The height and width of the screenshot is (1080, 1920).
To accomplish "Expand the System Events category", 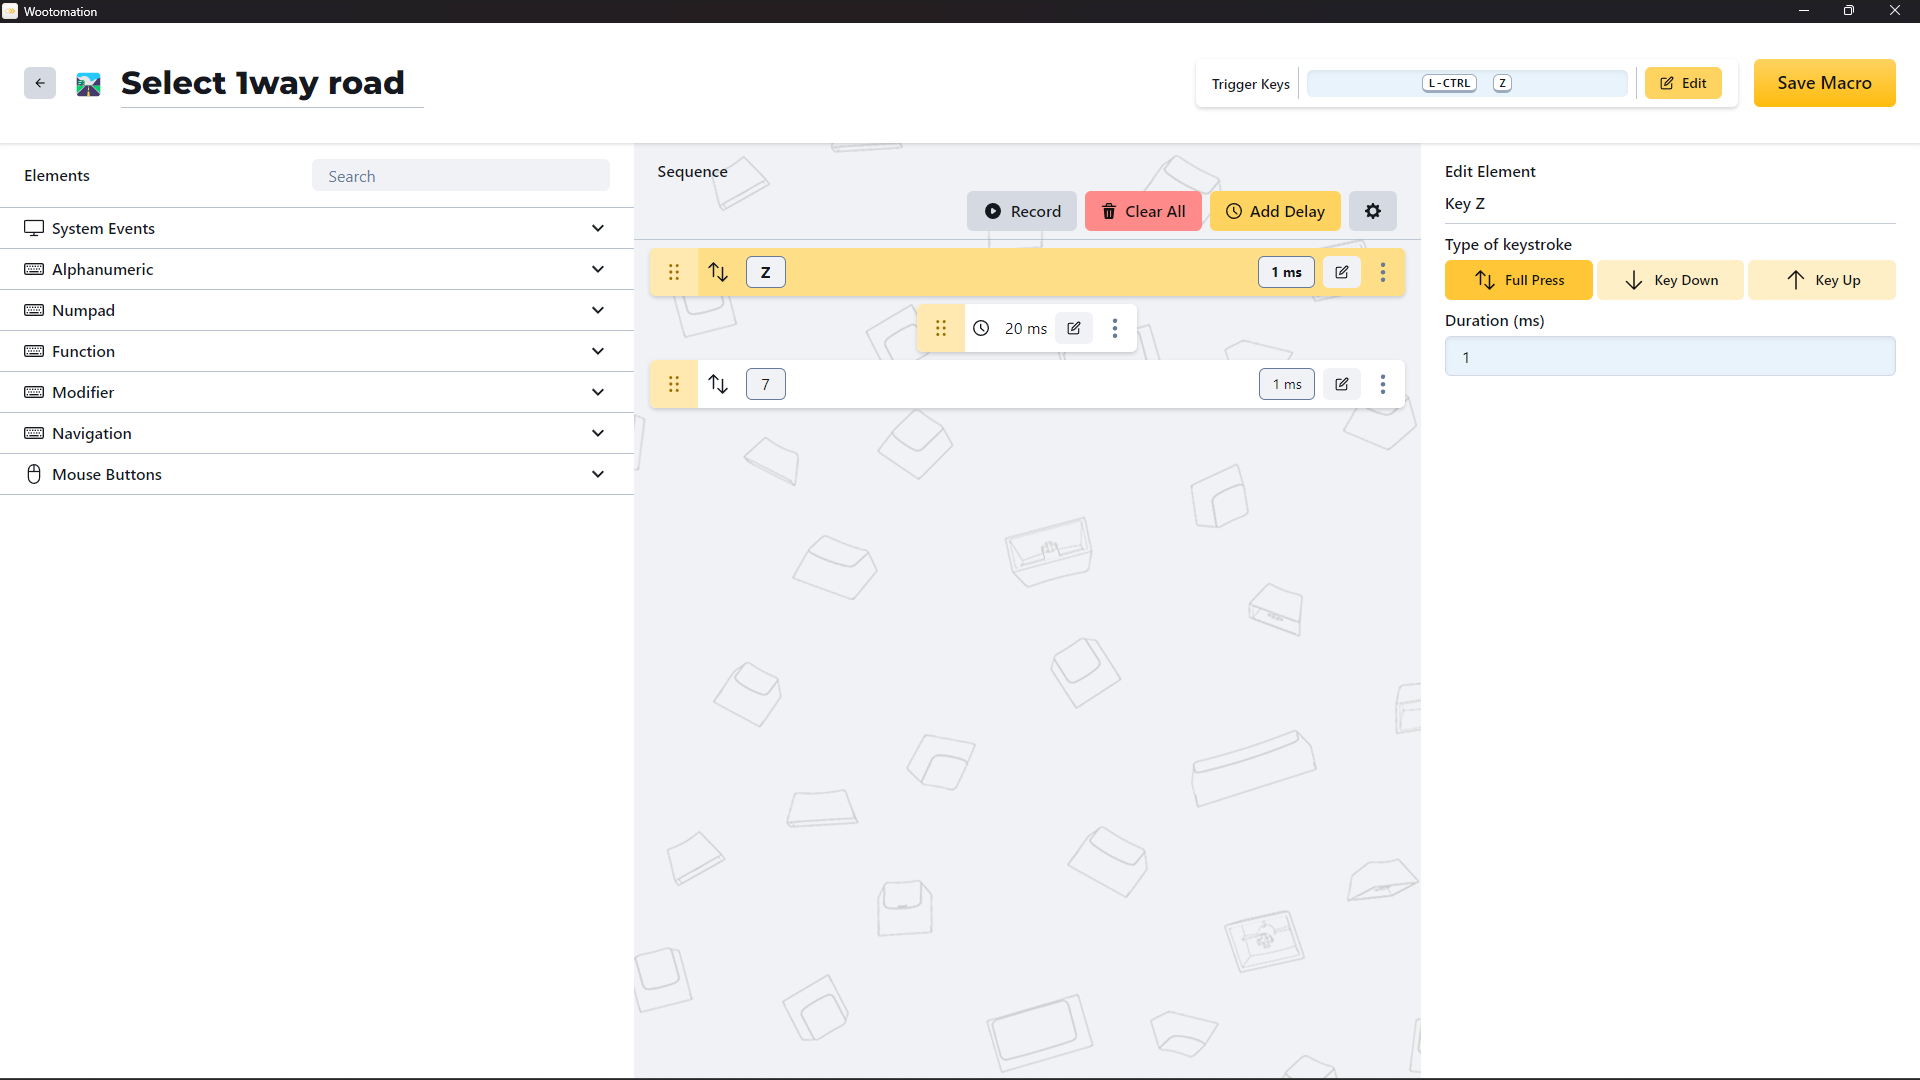I will click(x=316, y=228).
